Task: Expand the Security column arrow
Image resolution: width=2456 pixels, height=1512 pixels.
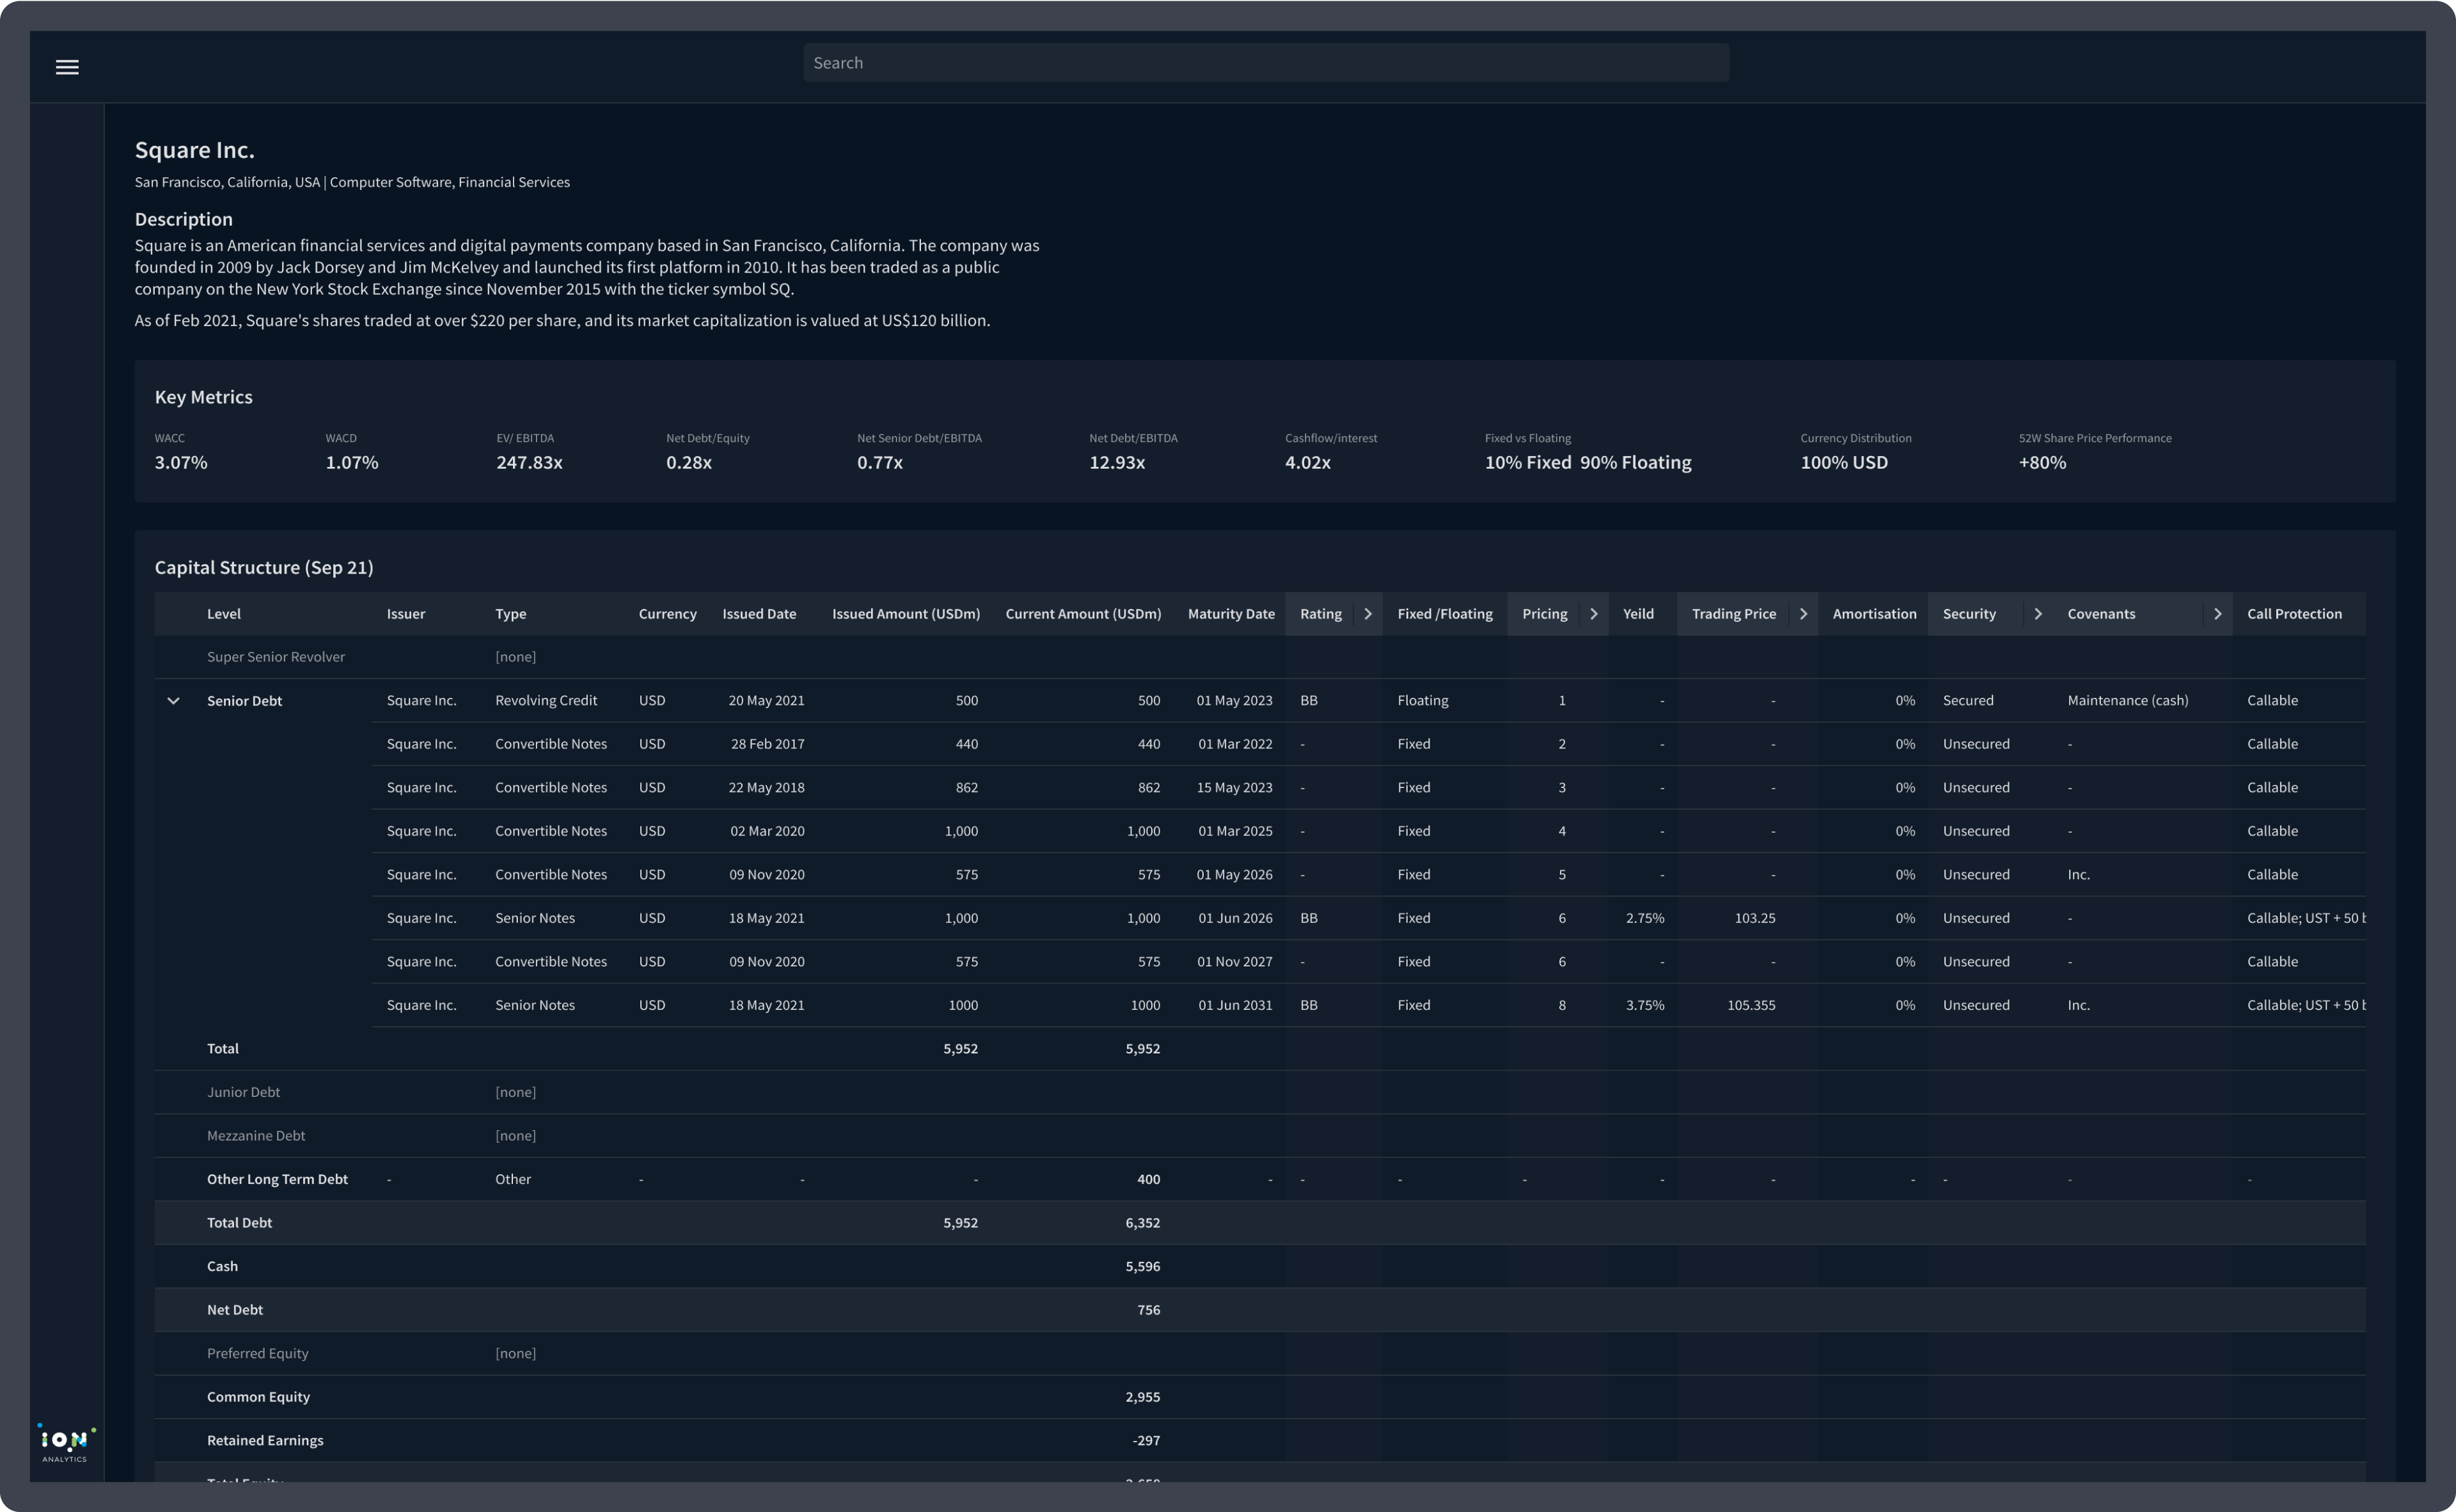Action: [x=2037, y=614]
